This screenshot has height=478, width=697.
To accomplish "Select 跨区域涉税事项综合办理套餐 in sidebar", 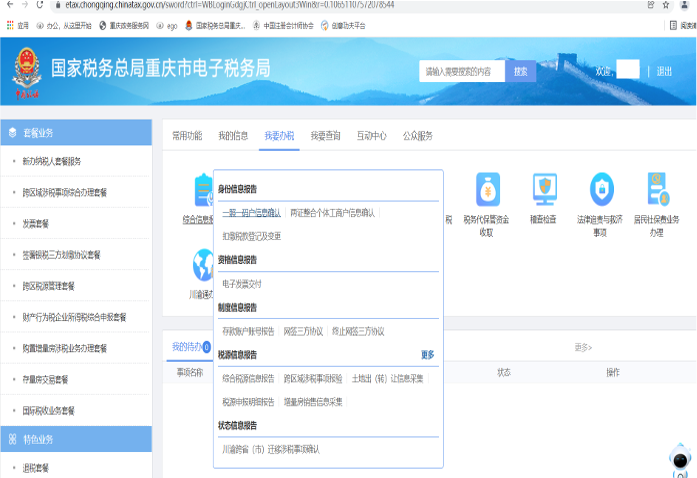I will pyautogui.click(x=64, y=193).
